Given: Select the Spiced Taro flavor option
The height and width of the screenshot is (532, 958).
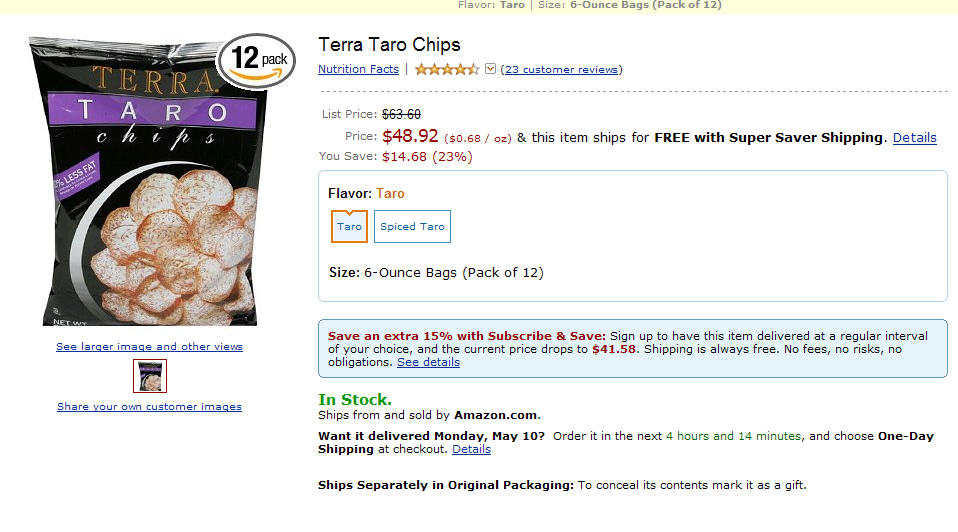Looking at the screenshot, I should 412,227.
